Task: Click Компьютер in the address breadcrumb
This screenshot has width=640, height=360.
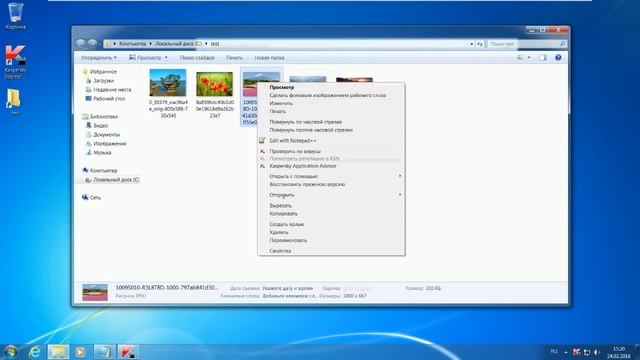Action: coord(132,44)
